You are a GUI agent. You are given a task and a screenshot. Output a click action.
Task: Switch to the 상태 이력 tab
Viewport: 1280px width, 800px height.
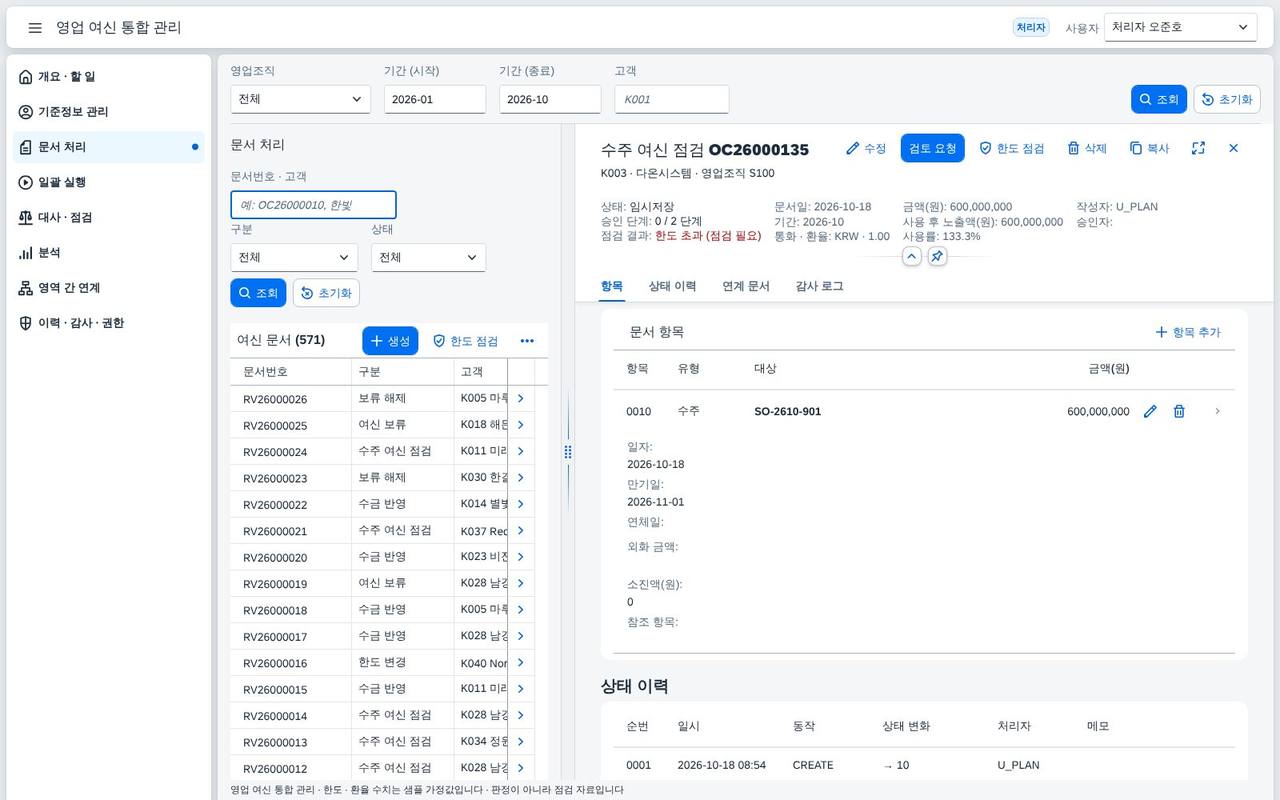[x=672, y=286]
